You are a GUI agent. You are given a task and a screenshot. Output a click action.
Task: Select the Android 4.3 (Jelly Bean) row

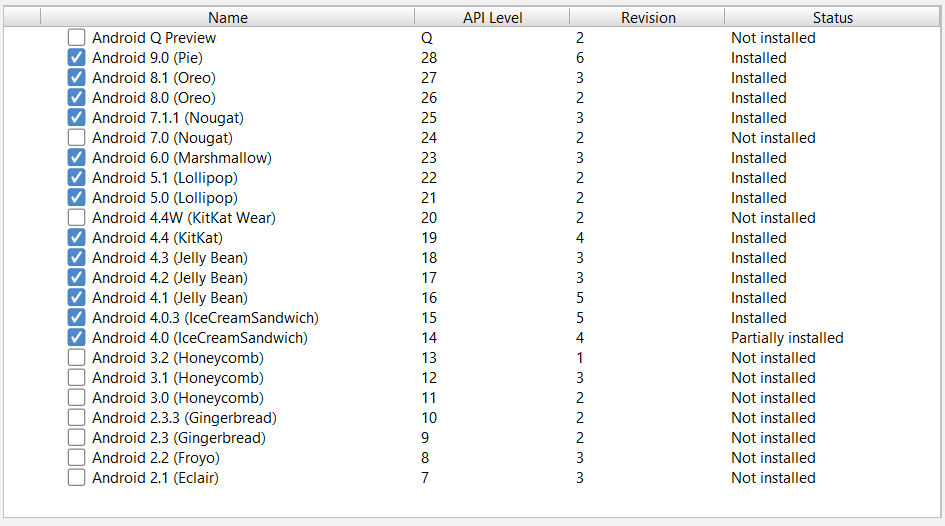click(x=169, y=258)
